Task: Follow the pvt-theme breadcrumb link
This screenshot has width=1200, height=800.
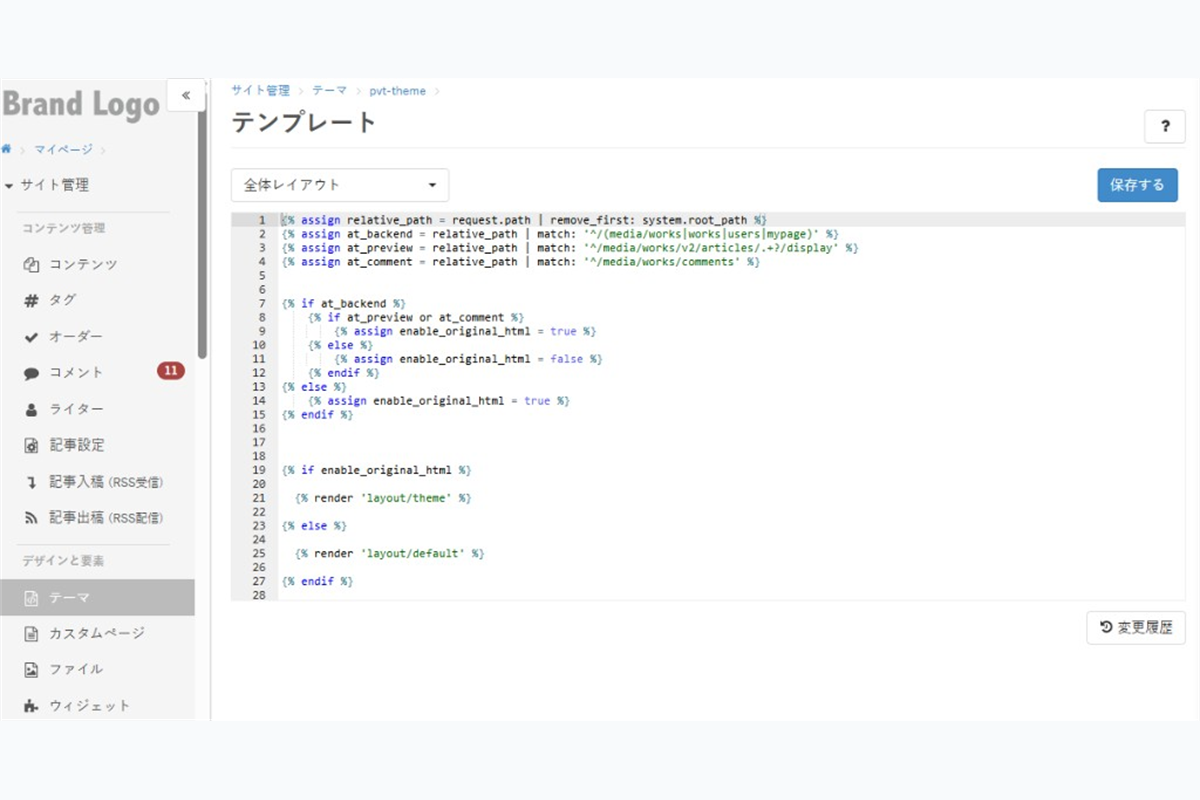Action: click(397, 90)
